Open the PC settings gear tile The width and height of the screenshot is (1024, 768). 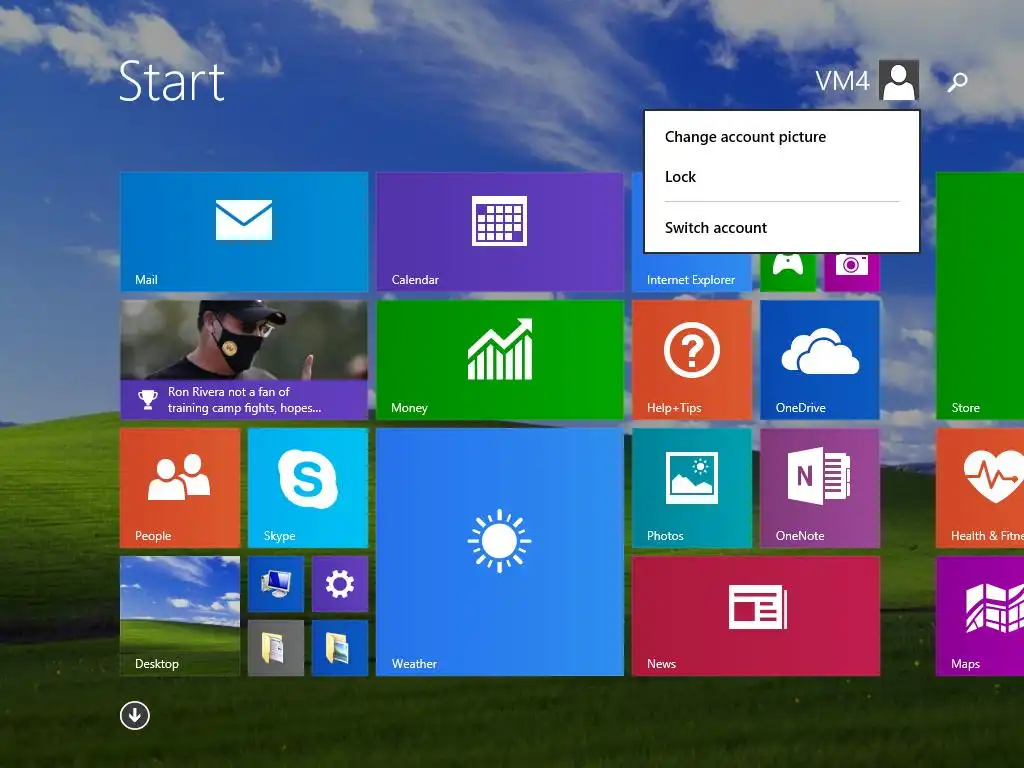coord(340,584)
